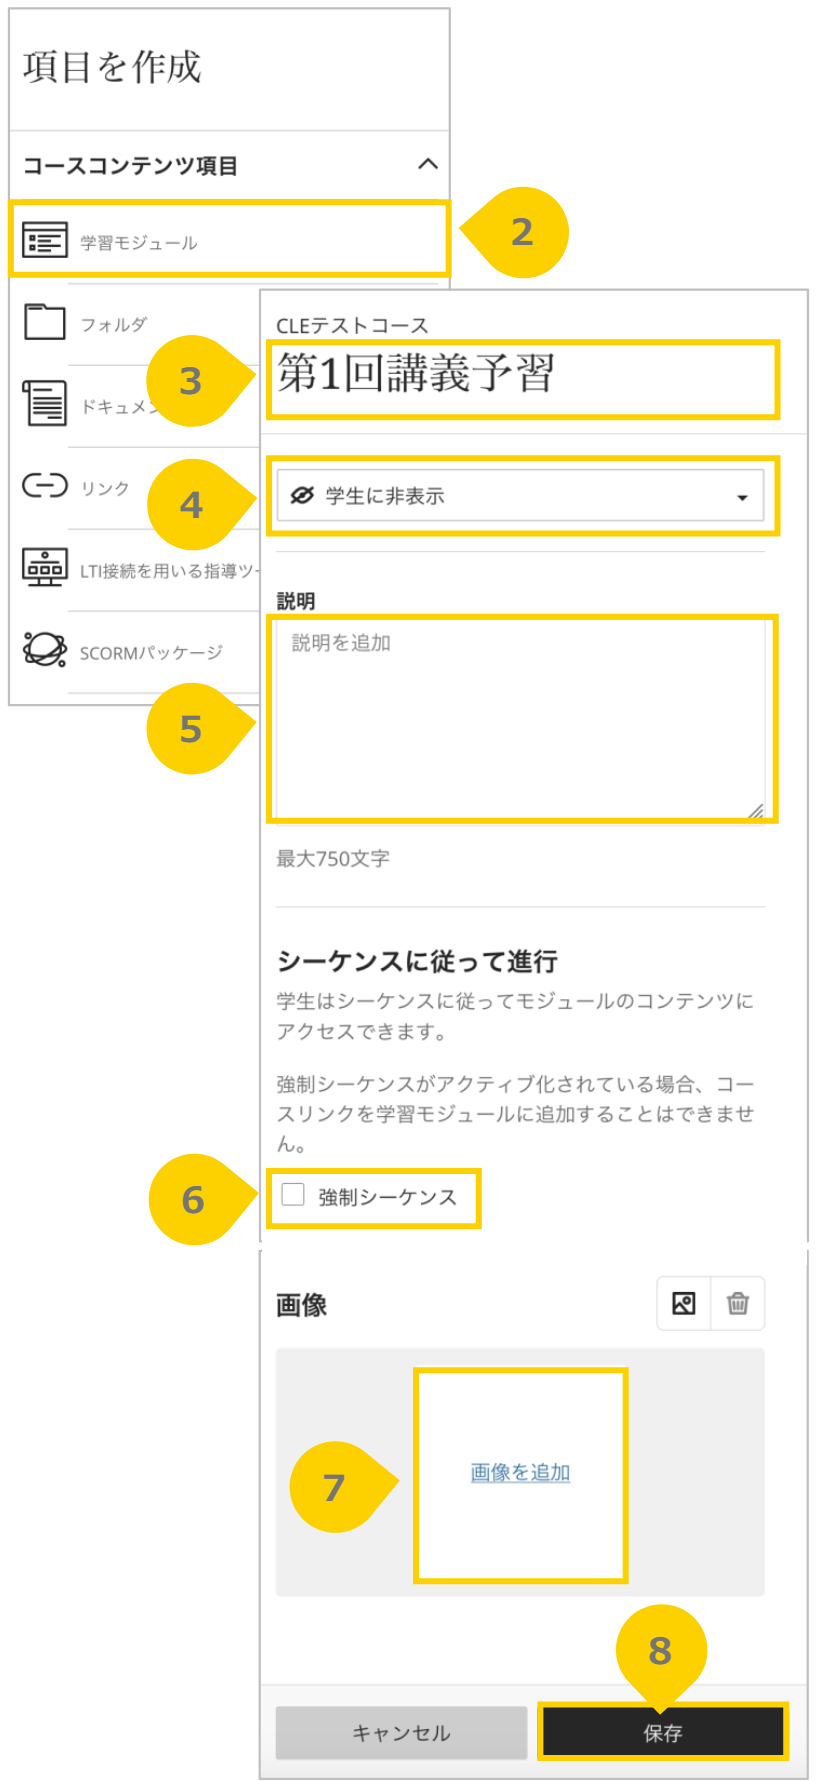Click the フォルダ folder icon

tap(45, 322)
